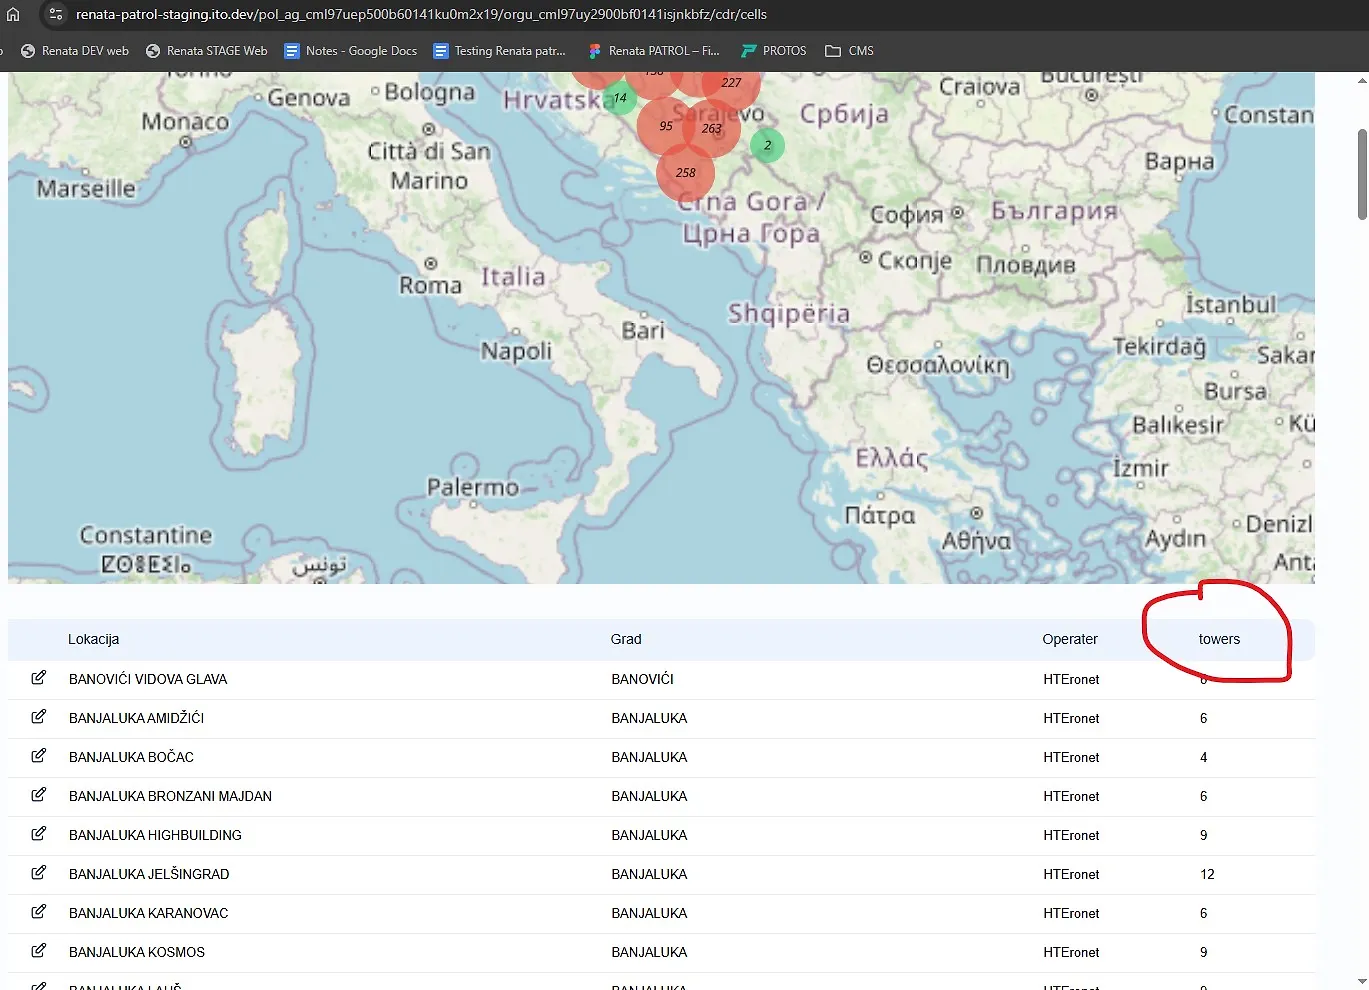Open site info icon in address bar
This screenshot has height=990, width=1369.
coord(56,15)
